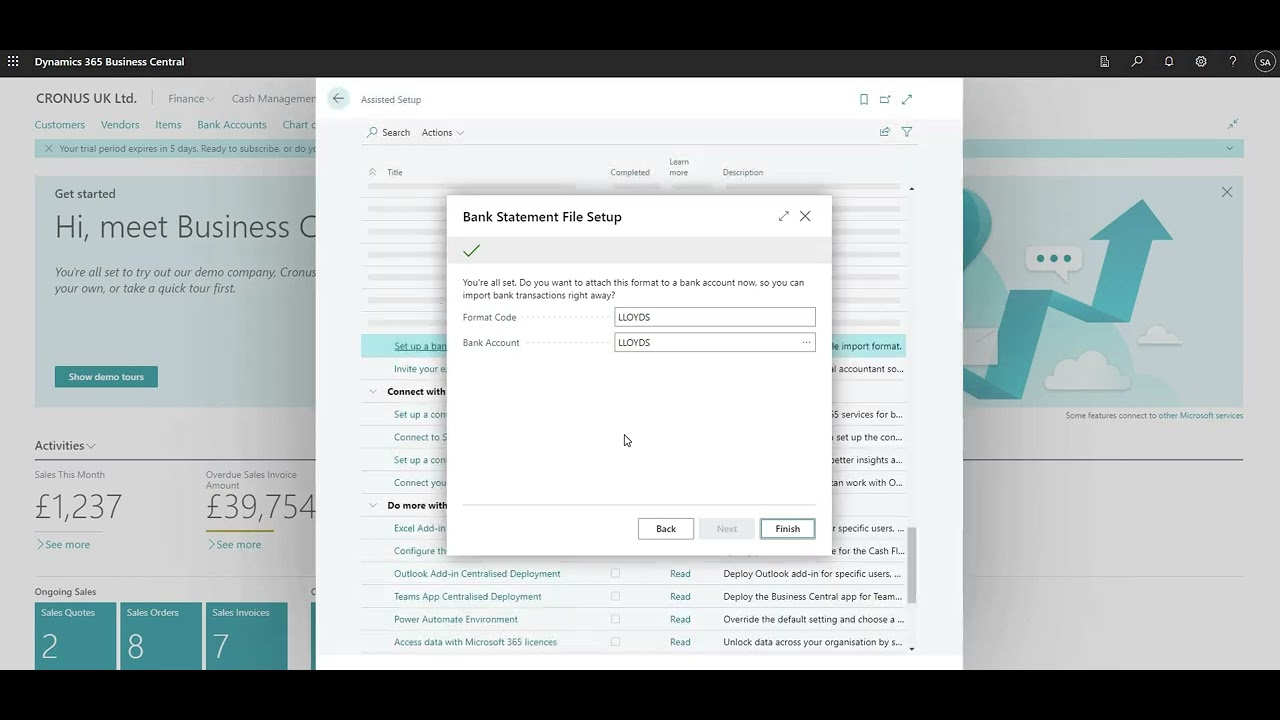The width and height of the screenshot is (1280, 720).
Task: See more under Sales This Month
Action: pyautogui.click(x=63, y=545)
